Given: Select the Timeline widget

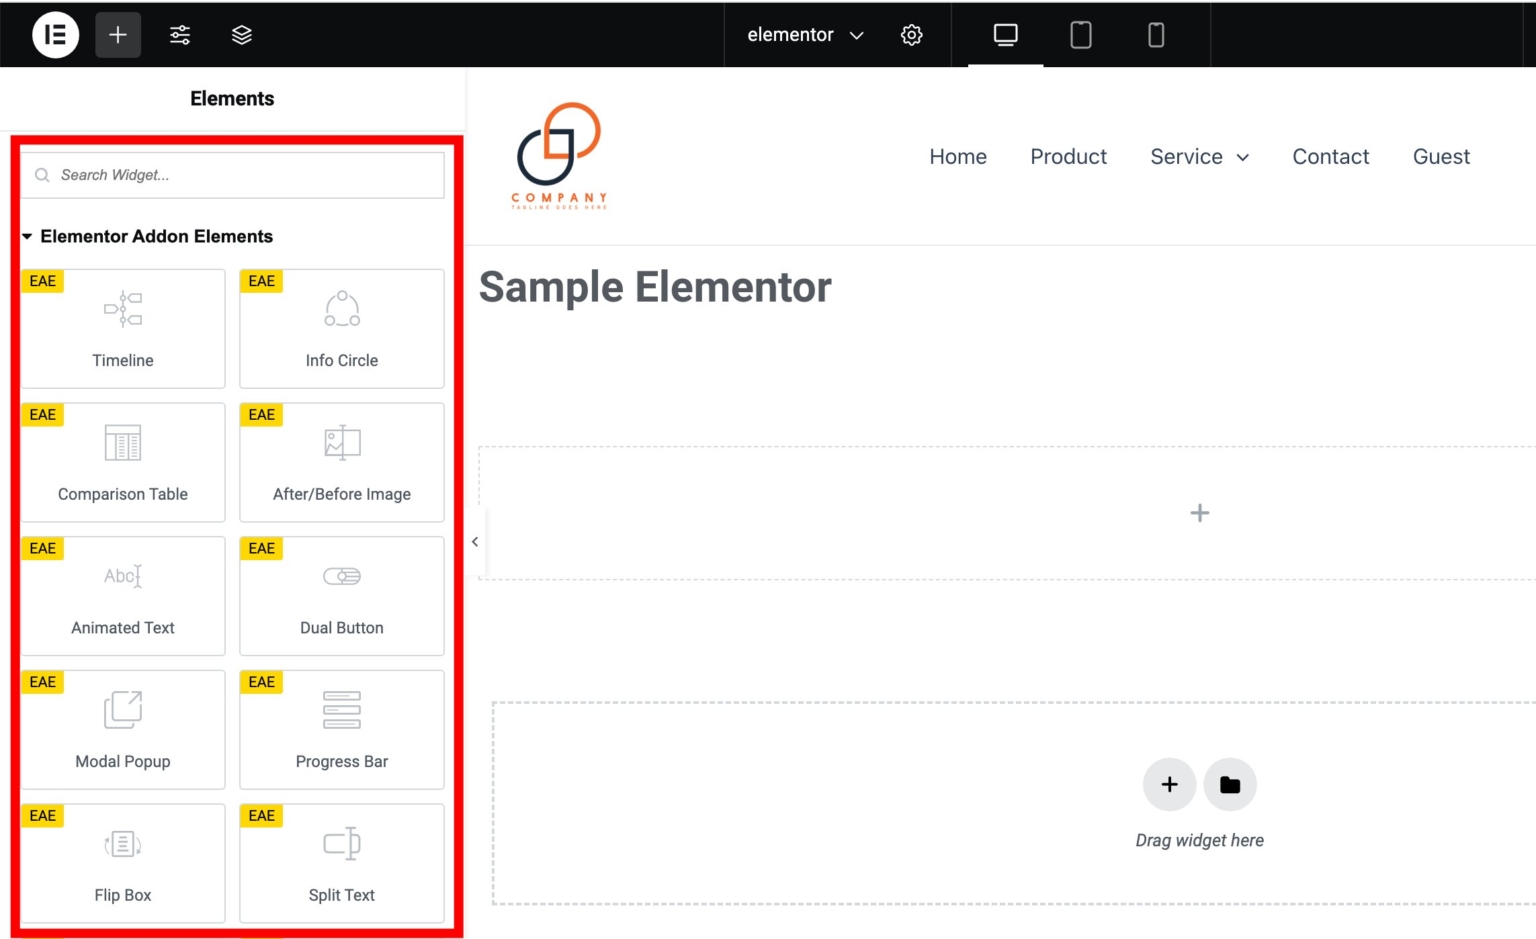Looking at the screenshot, I should click(123, 328).
